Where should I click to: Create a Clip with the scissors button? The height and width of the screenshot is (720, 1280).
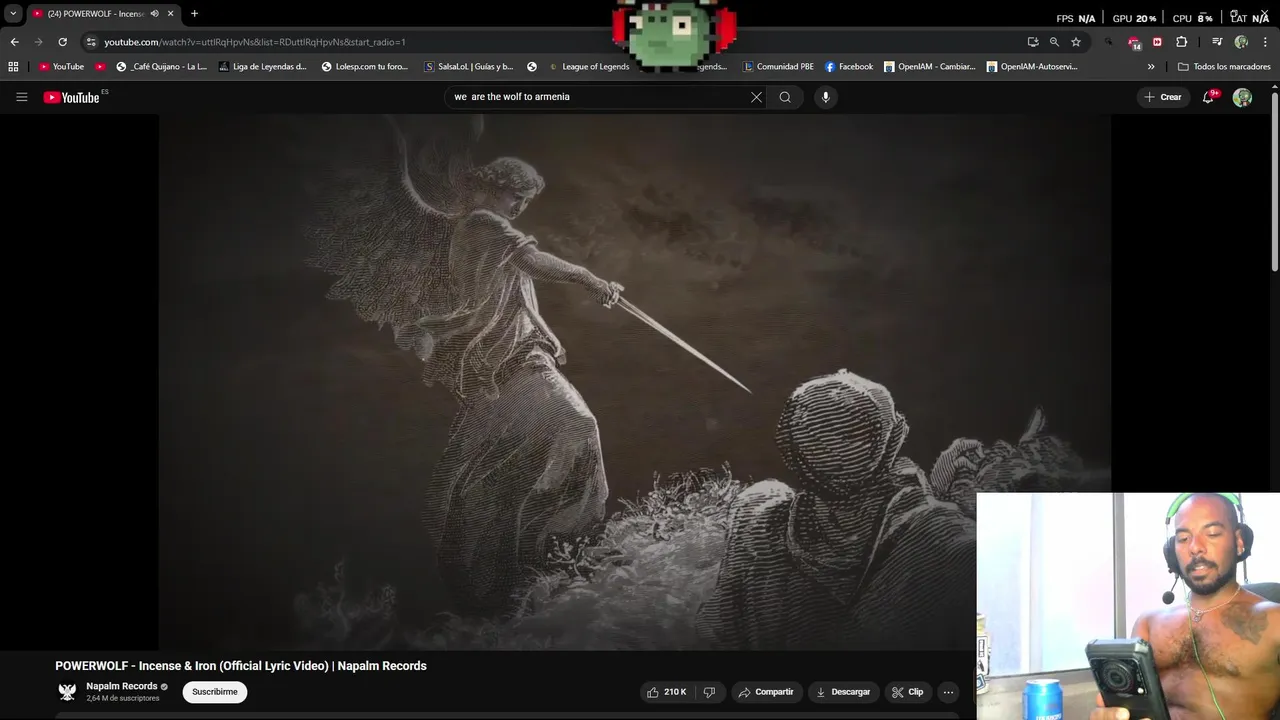point(908,692)
